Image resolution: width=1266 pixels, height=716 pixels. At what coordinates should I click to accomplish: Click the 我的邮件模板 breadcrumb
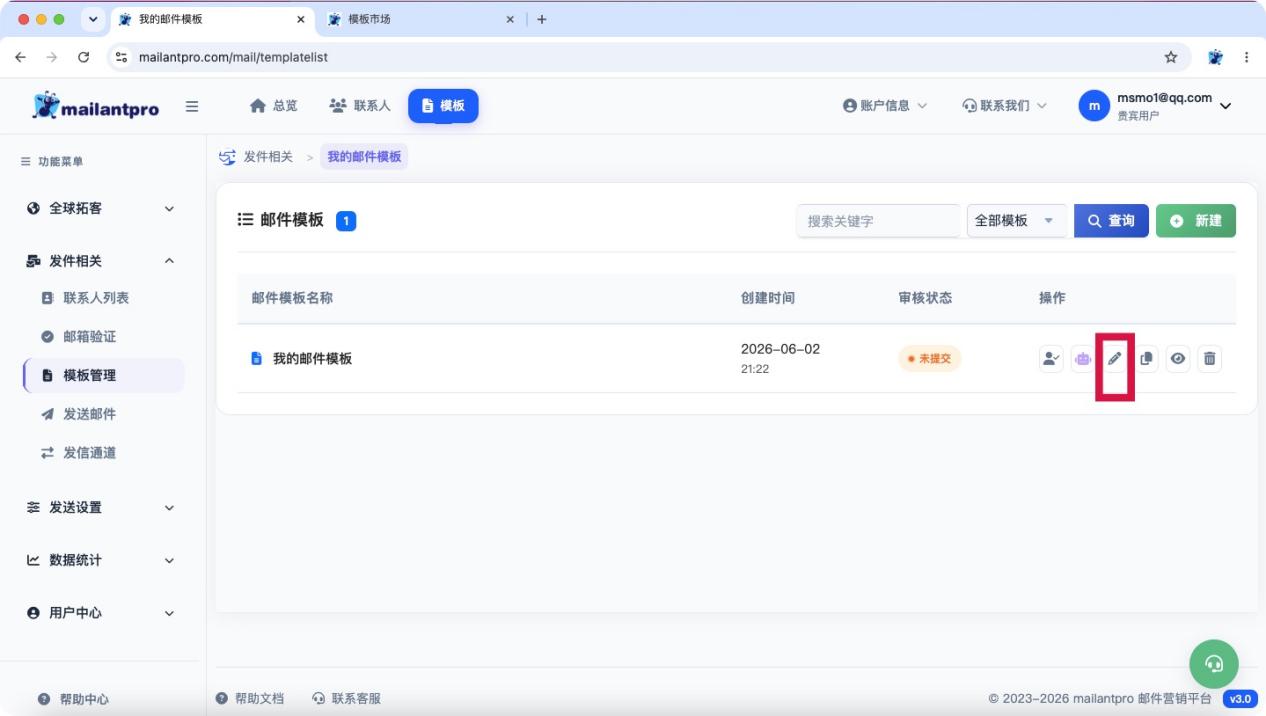[x=364, y=157]
